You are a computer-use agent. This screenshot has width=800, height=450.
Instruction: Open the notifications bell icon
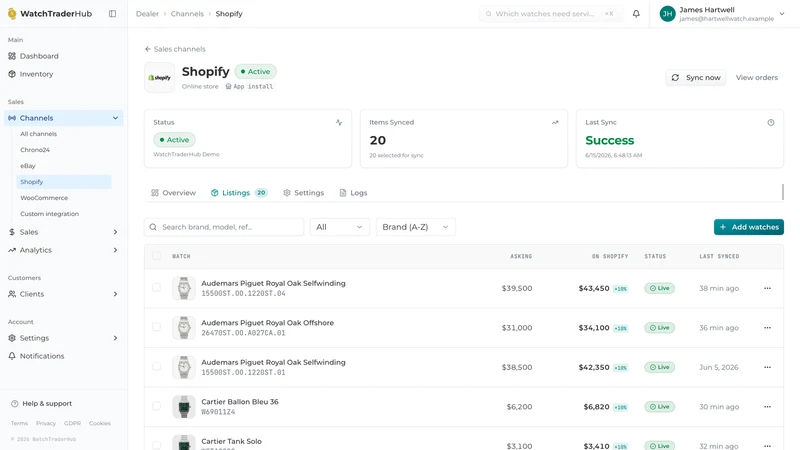pos(636,14)
